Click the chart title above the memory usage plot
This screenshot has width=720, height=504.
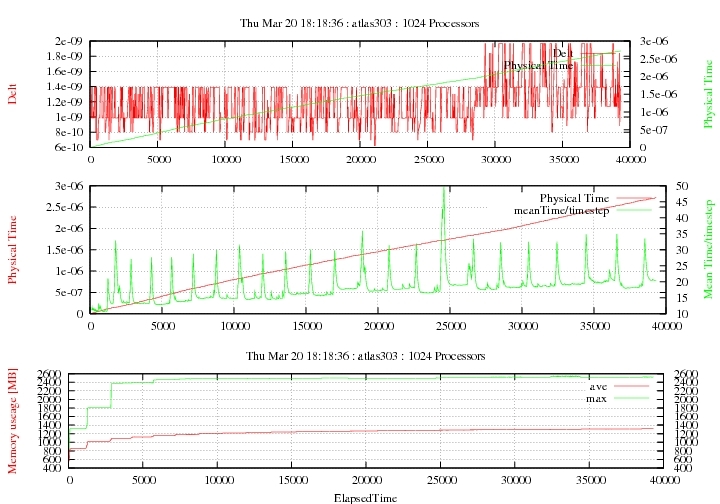click(x=366, y=356)
